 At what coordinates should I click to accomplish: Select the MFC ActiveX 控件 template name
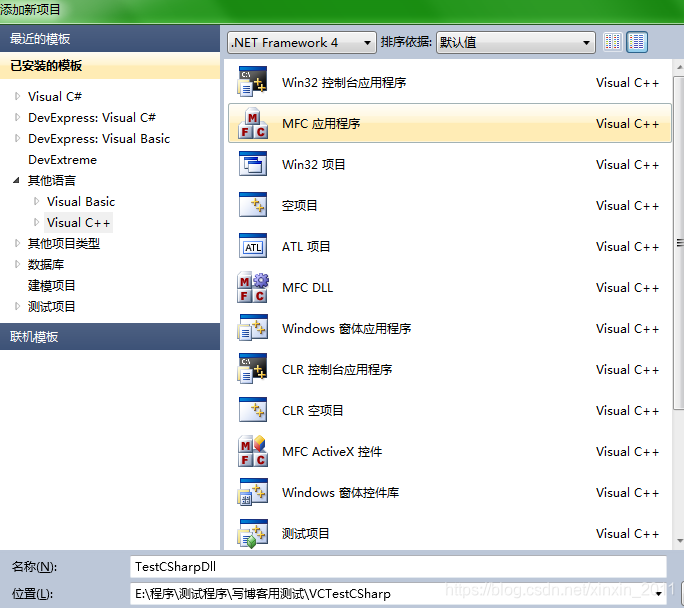[332, 451]
